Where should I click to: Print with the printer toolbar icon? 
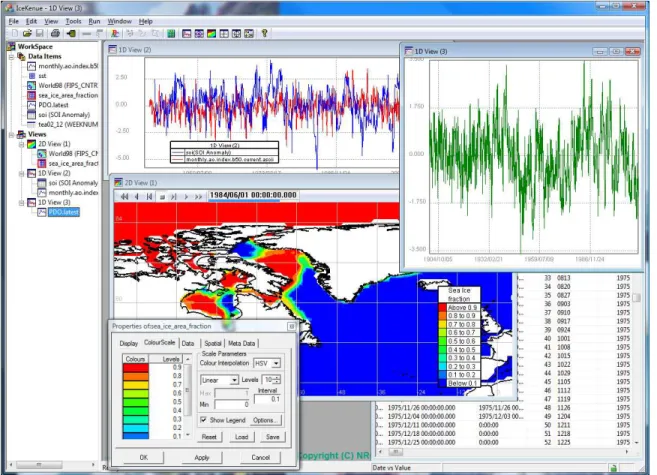tap(55, 34)
